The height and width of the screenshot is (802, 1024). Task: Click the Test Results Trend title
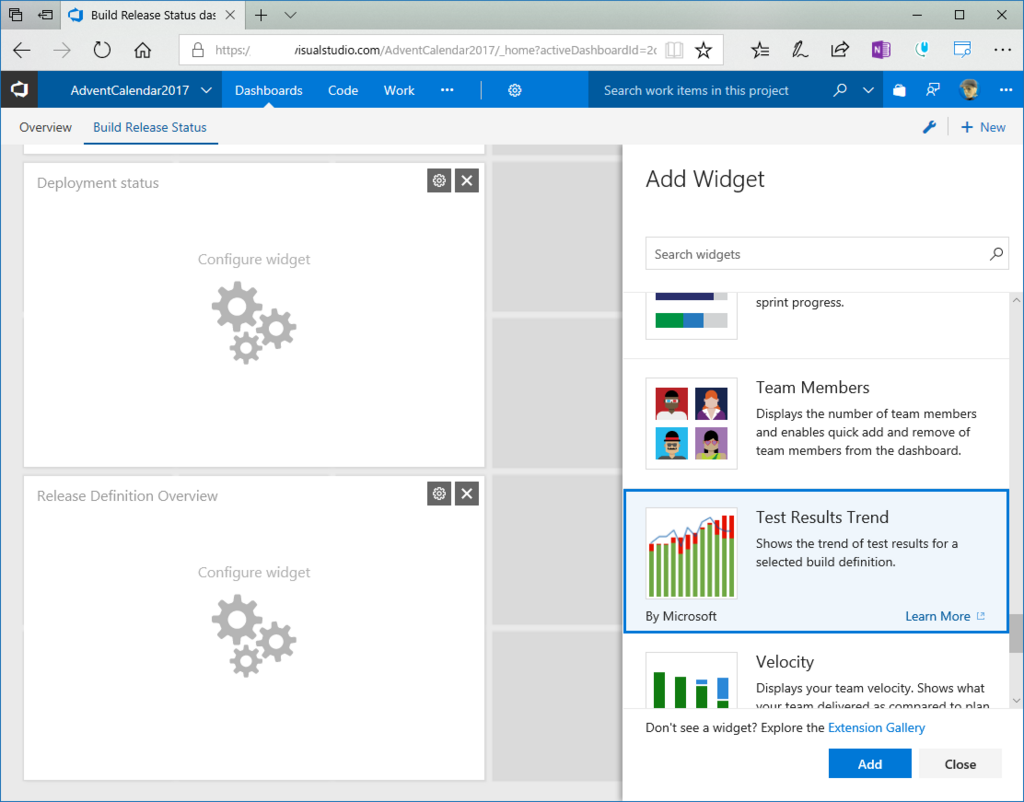tap(822, 517)
